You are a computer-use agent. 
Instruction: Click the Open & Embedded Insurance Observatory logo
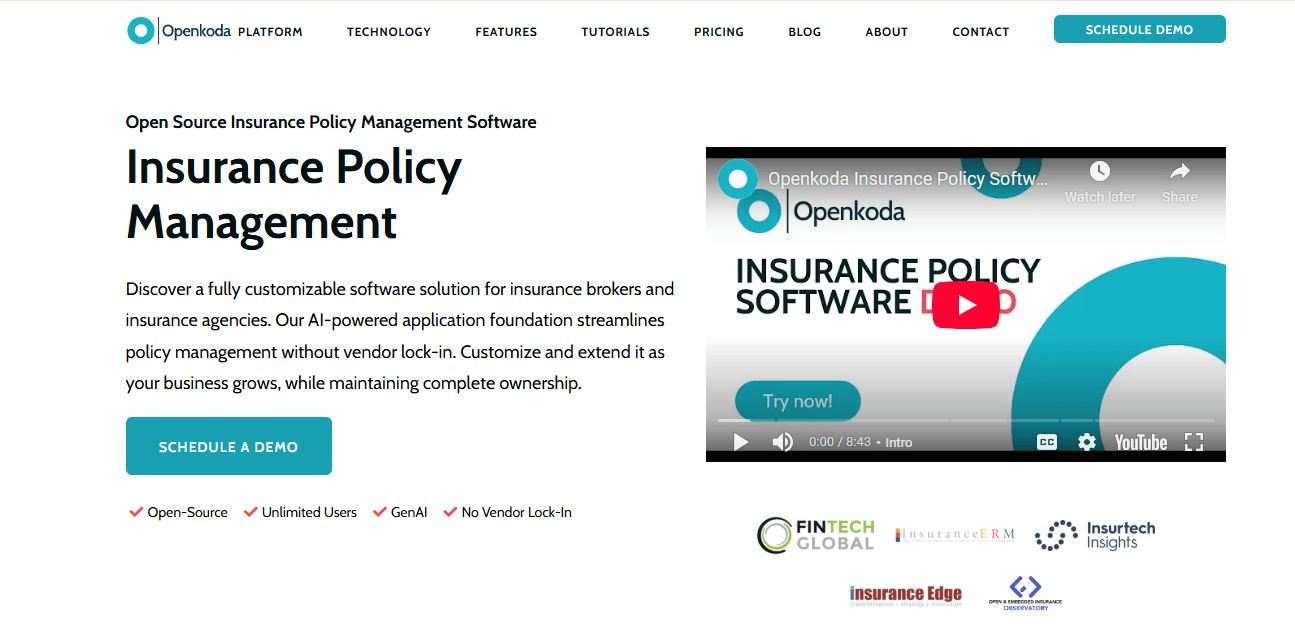[1025, 593]
